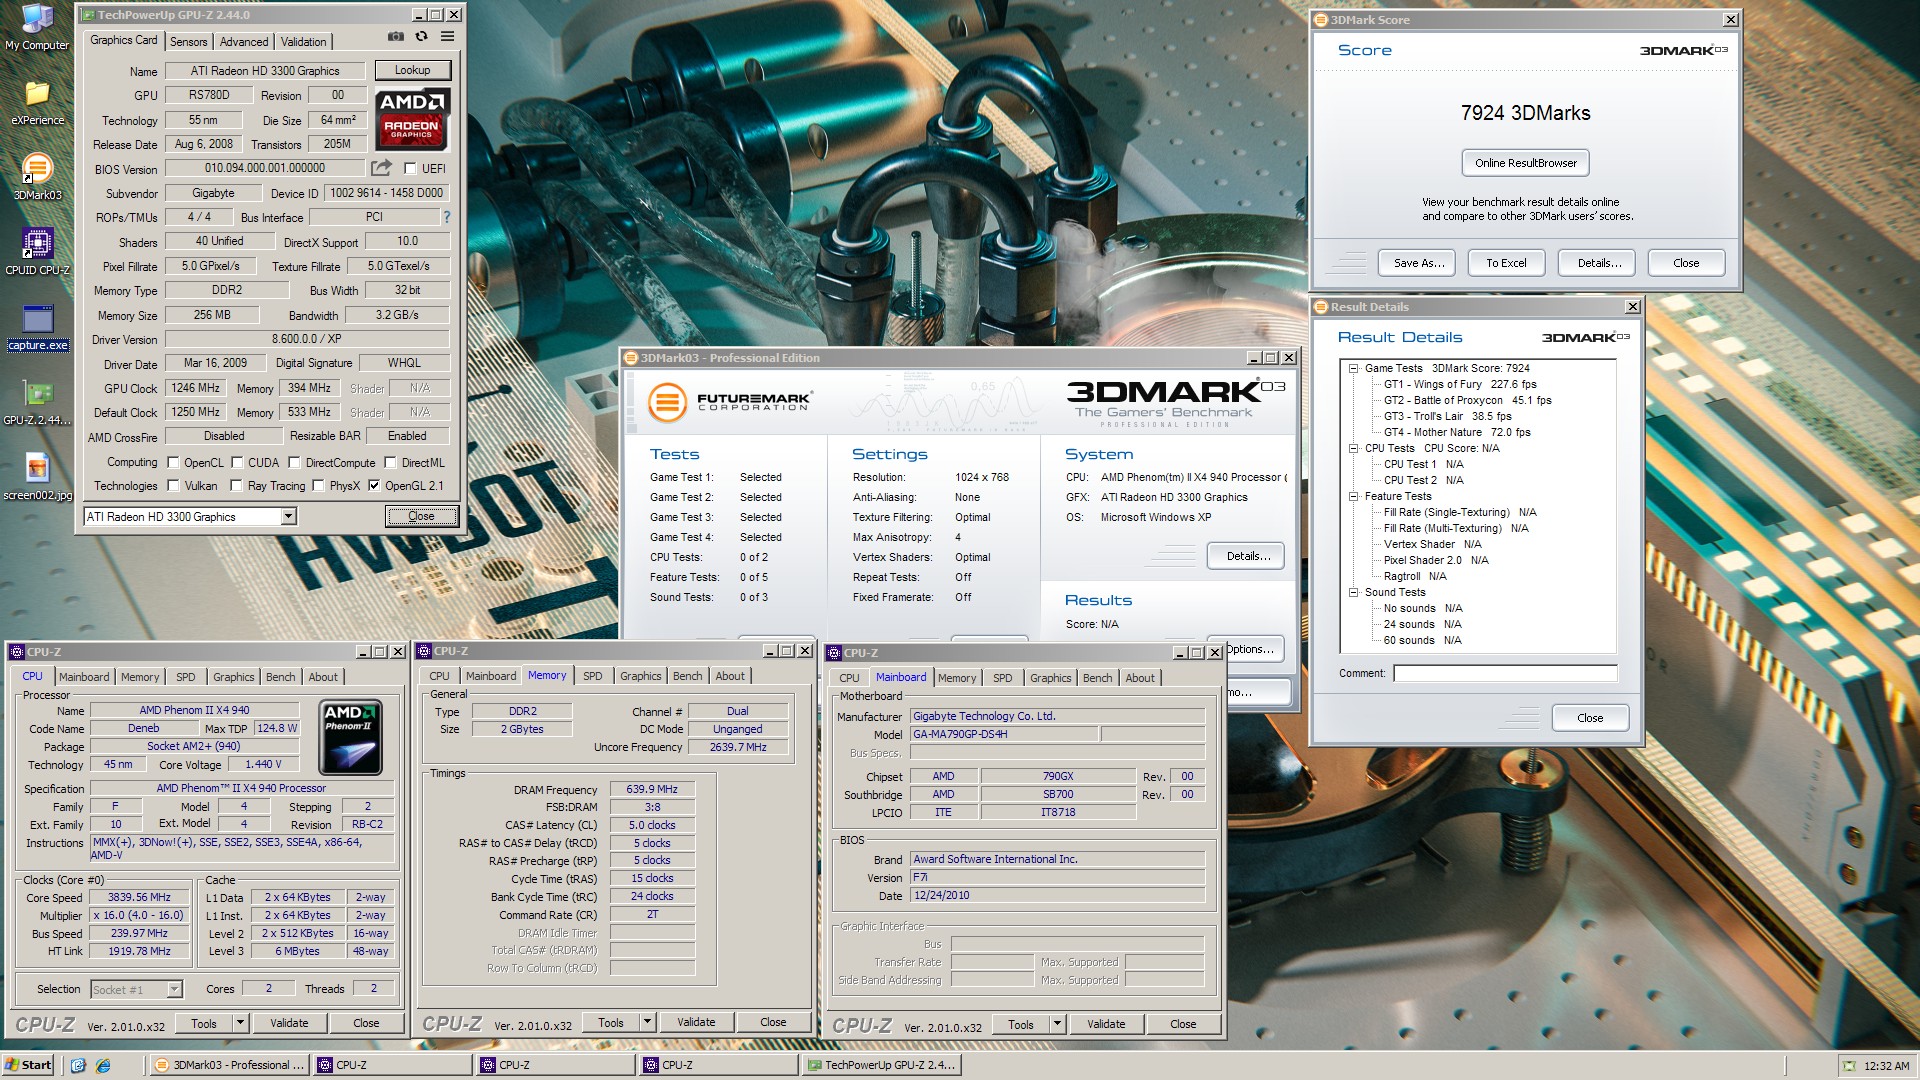Click the system tray icon beside the clock

(x=1849, y=1066)
